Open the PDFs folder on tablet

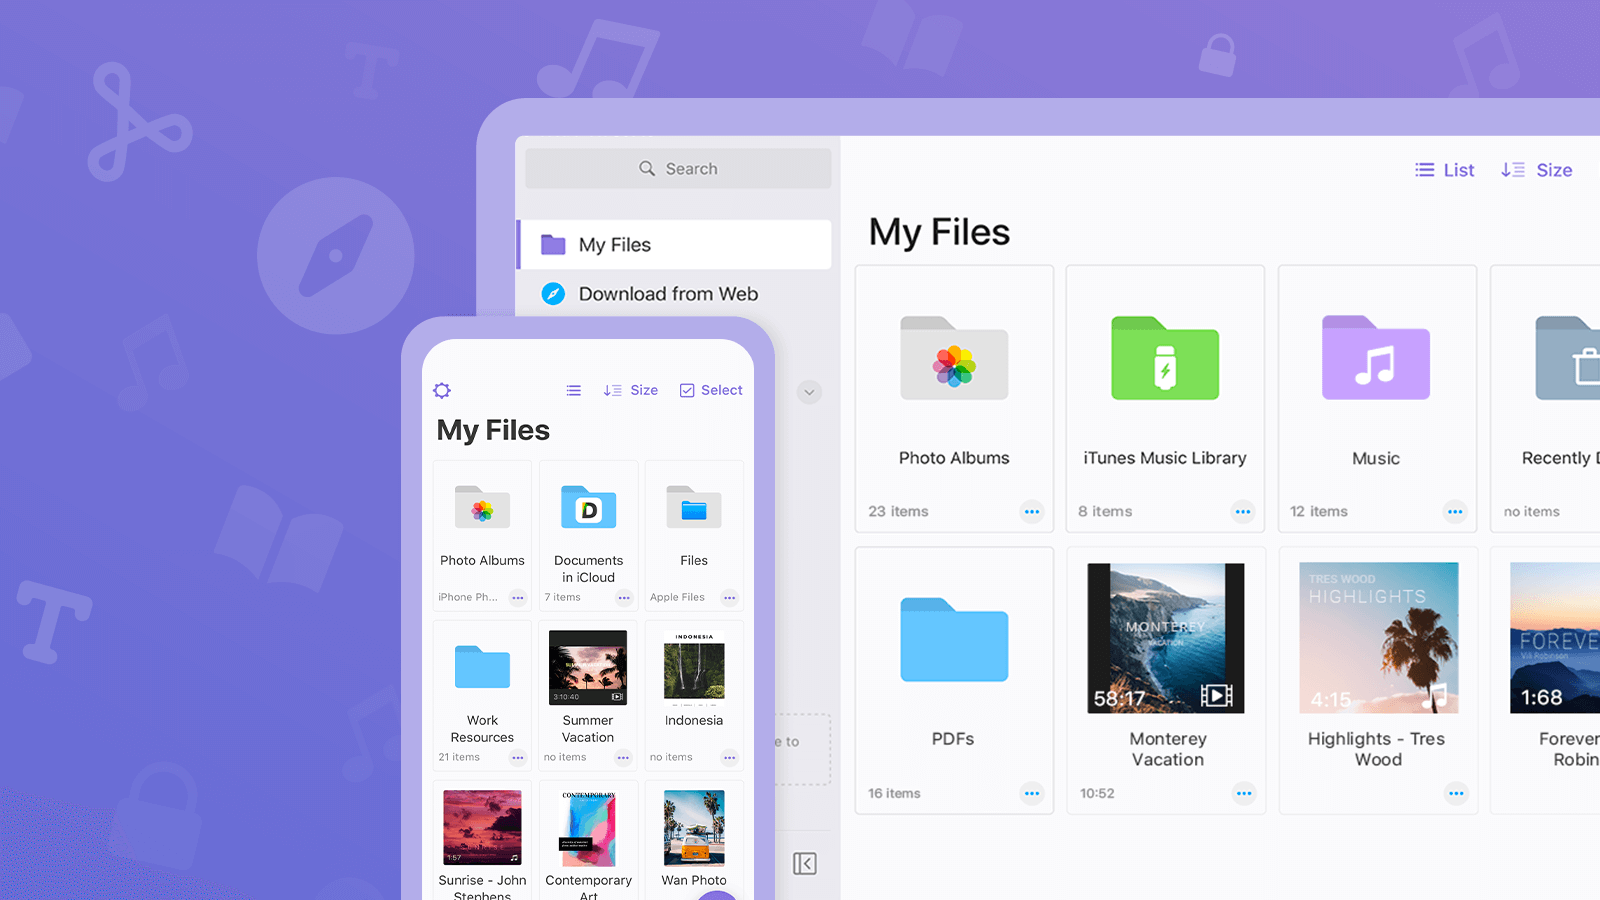coord(954,640)
